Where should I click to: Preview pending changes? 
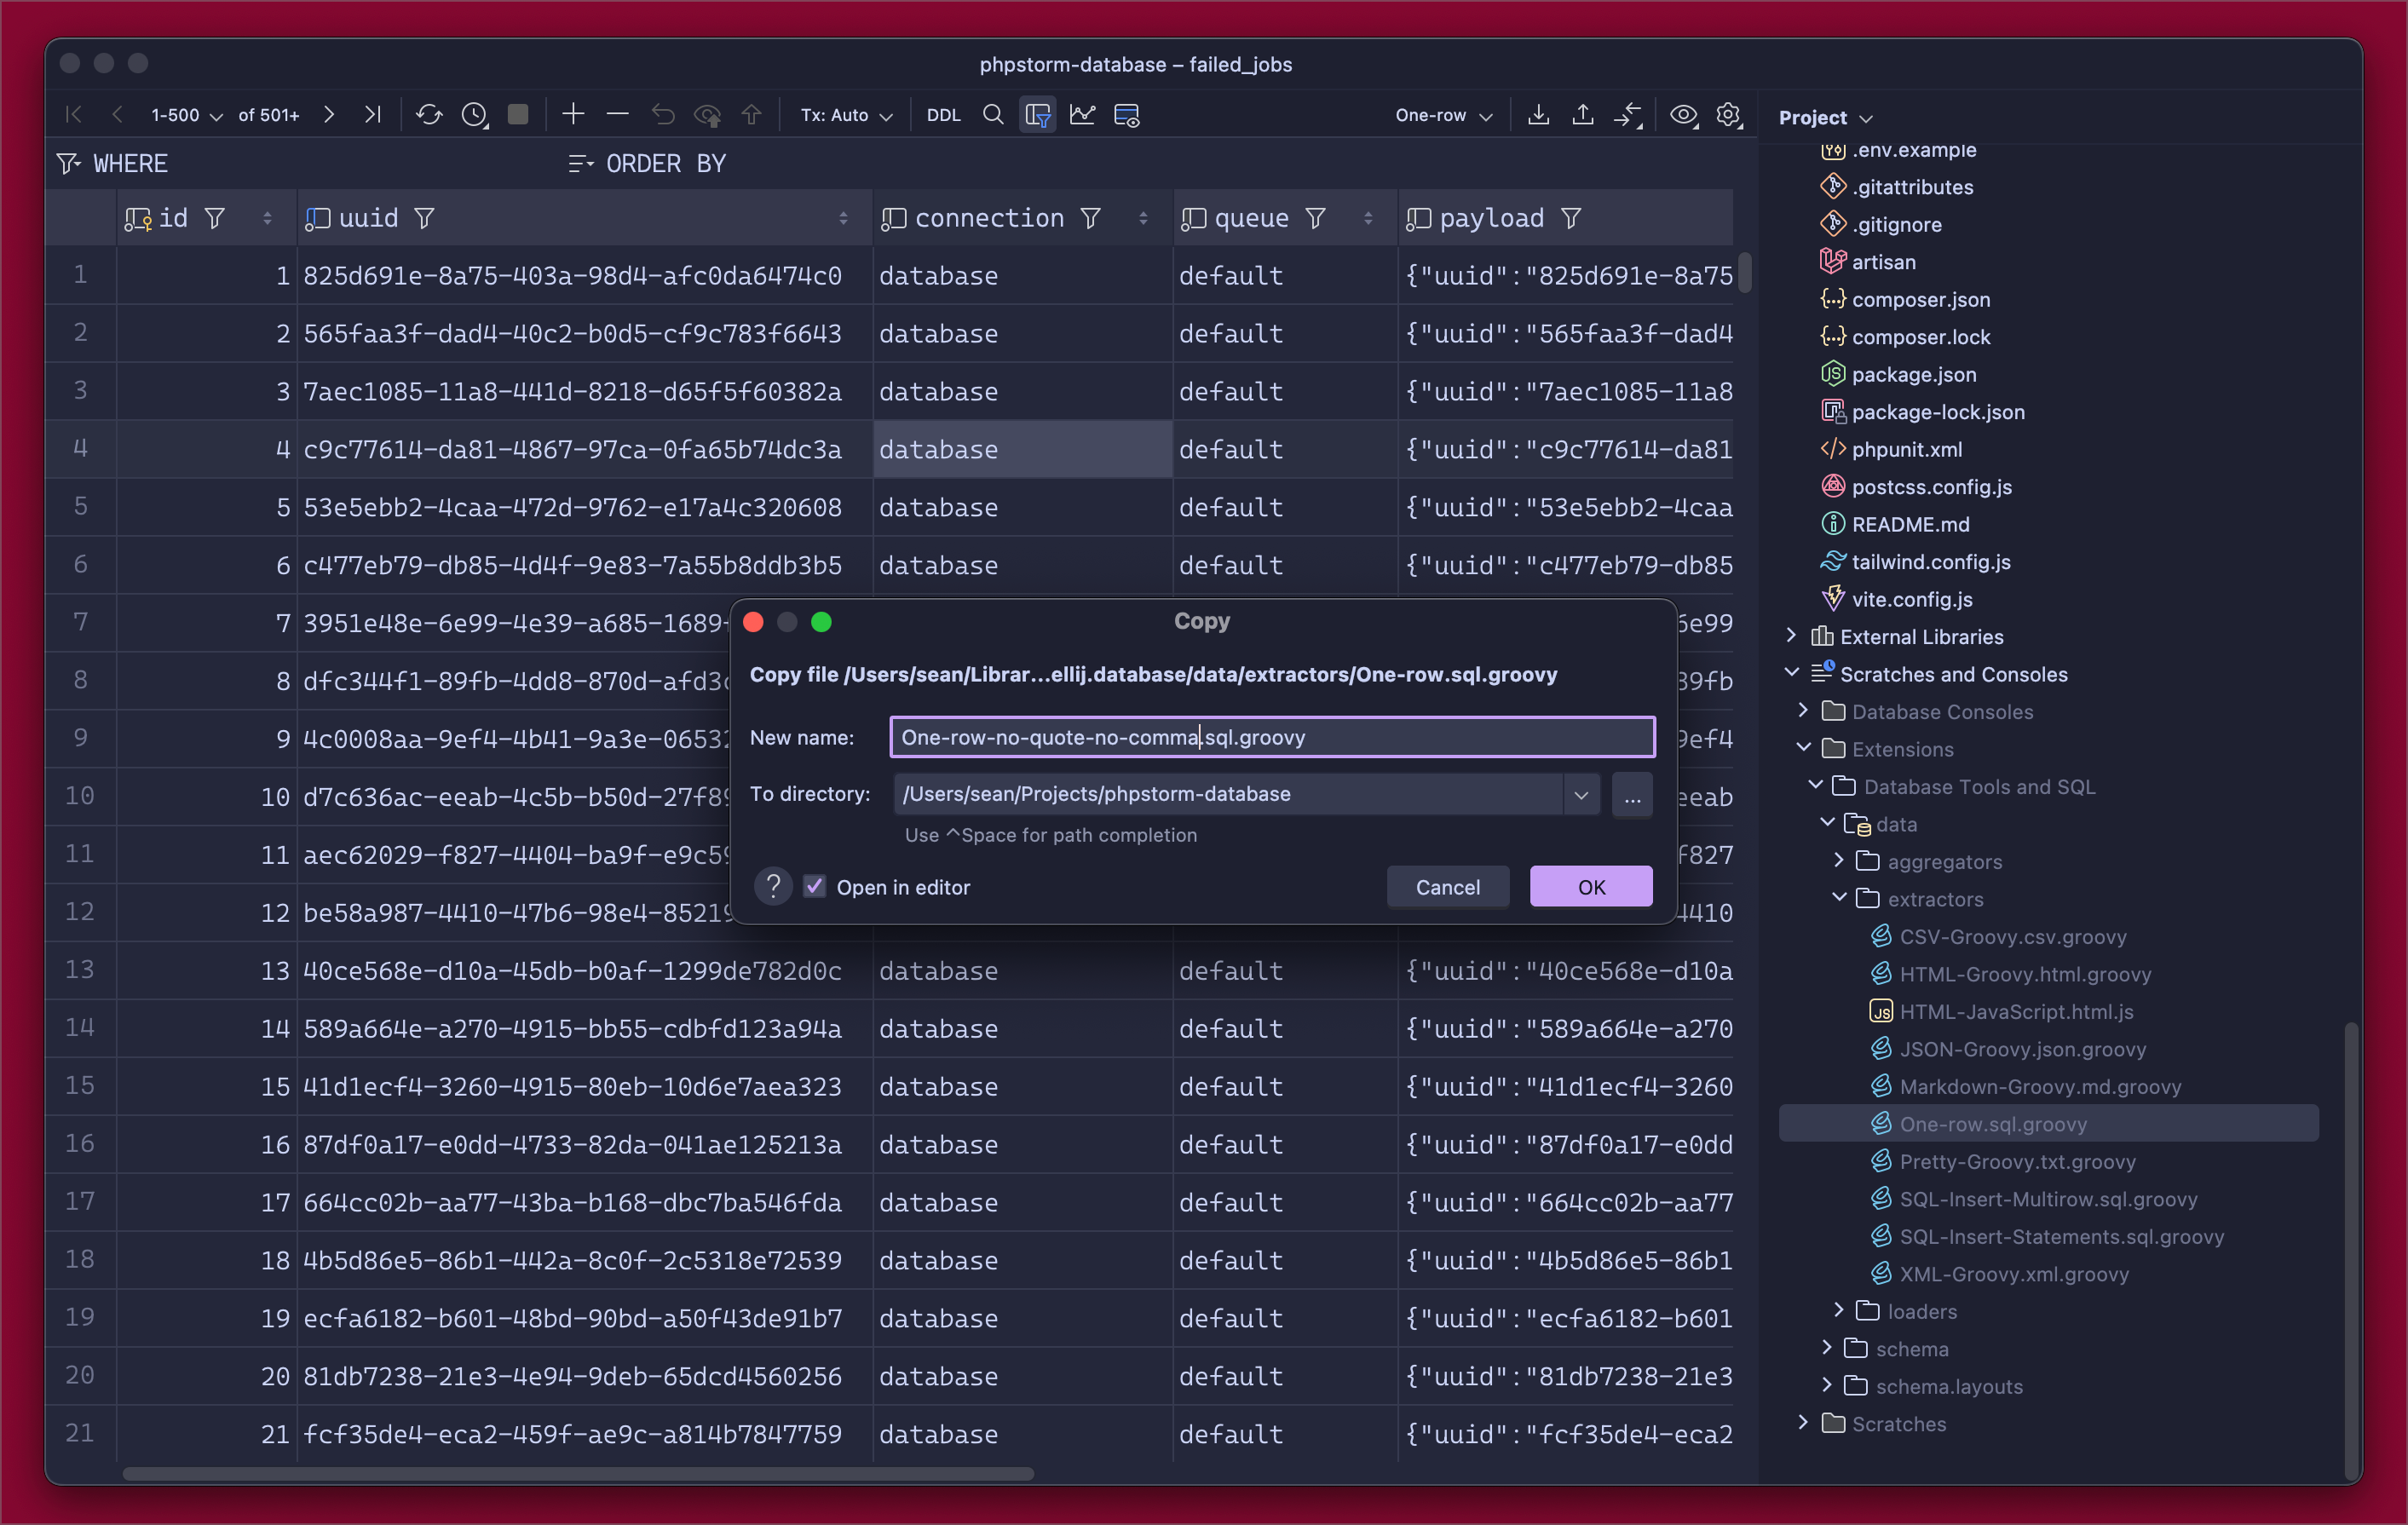point(708,115)
